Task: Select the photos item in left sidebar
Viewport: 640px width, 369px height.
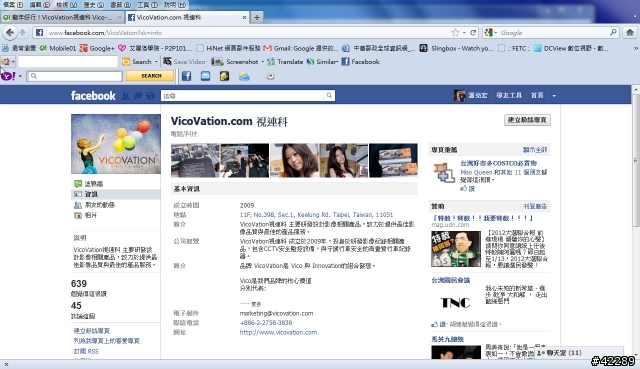Action: [91, 215]
